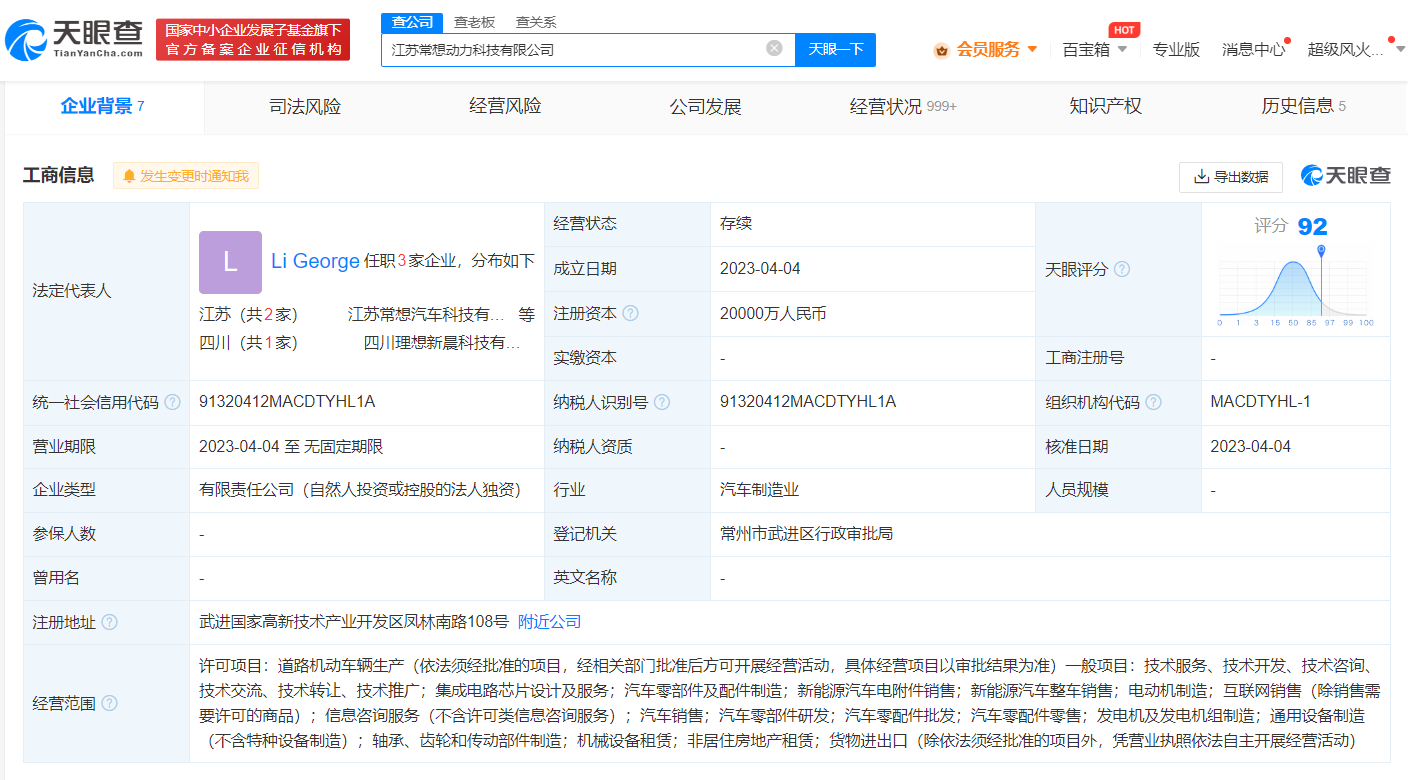Open help icon next to 纳税人识别号
The width and height of the screenshot is (1408, 780).
tap(661, 402)
